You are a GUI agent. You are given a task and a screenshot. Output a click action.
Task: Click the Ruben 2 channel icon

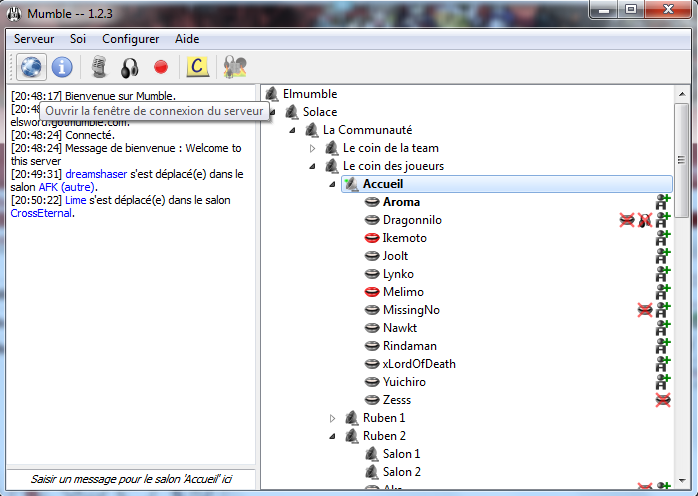pyautogui.click(x=352, y=436)
